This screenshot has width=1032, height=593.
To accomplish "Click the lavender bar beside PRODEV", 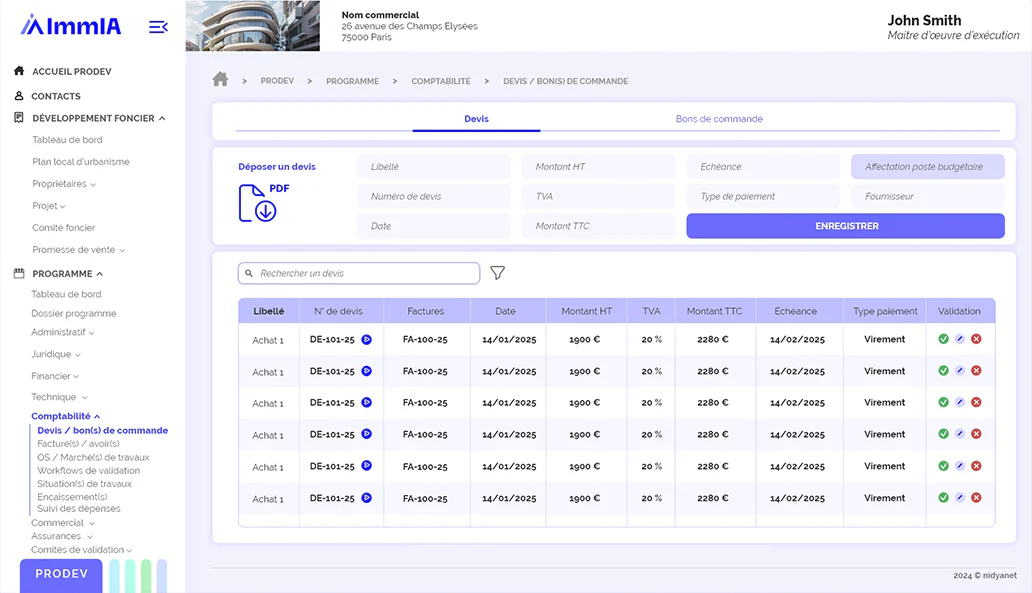I will pyautogui.click(x=162, y=576).
